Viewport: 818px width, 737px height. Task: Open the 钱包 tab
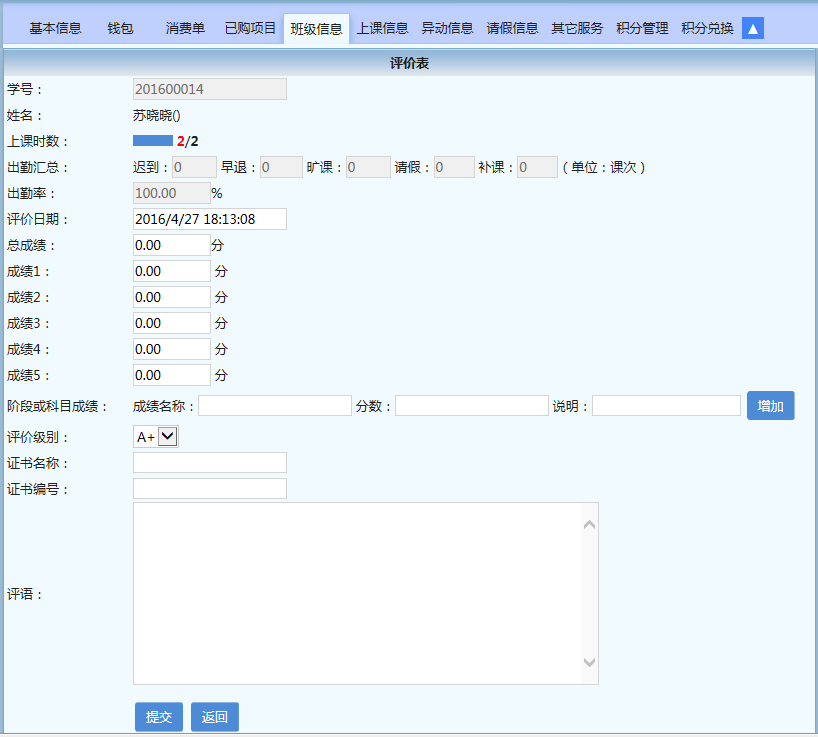pyautogui.click(x=120, y=28)
